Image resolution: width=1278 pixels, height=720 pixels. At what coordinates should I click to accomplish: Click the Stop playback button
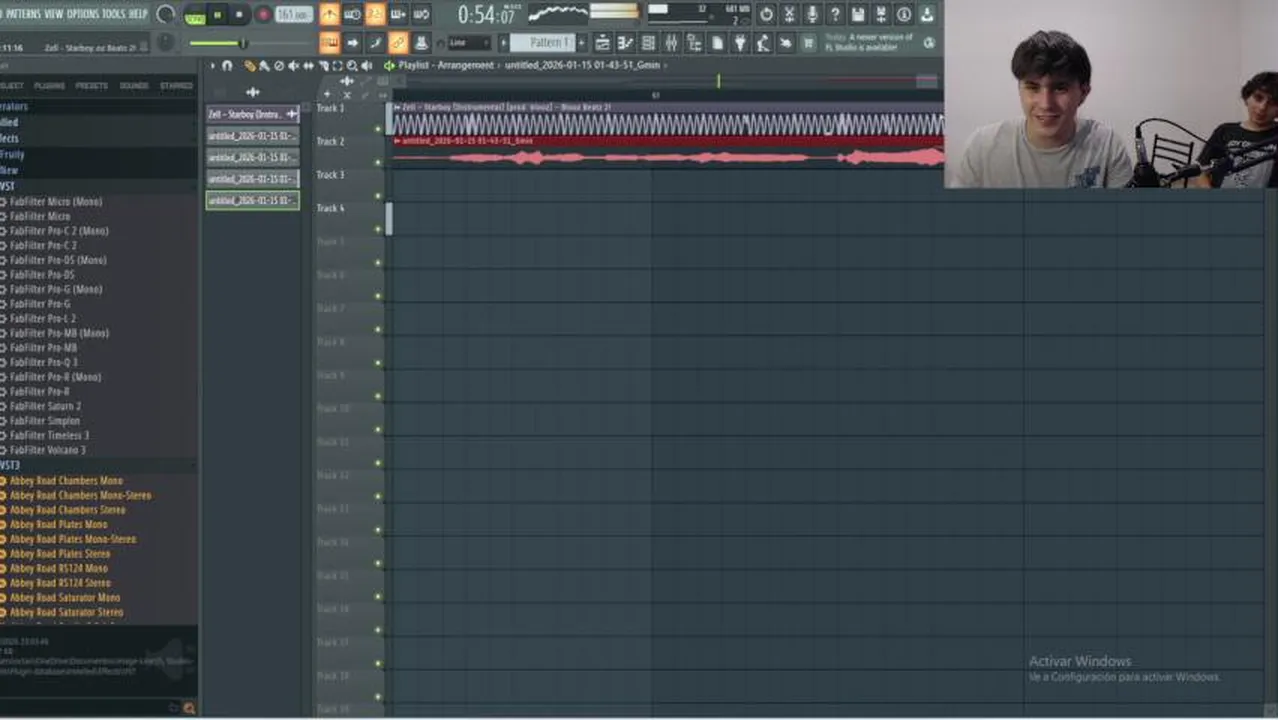(x=239, y=15)
